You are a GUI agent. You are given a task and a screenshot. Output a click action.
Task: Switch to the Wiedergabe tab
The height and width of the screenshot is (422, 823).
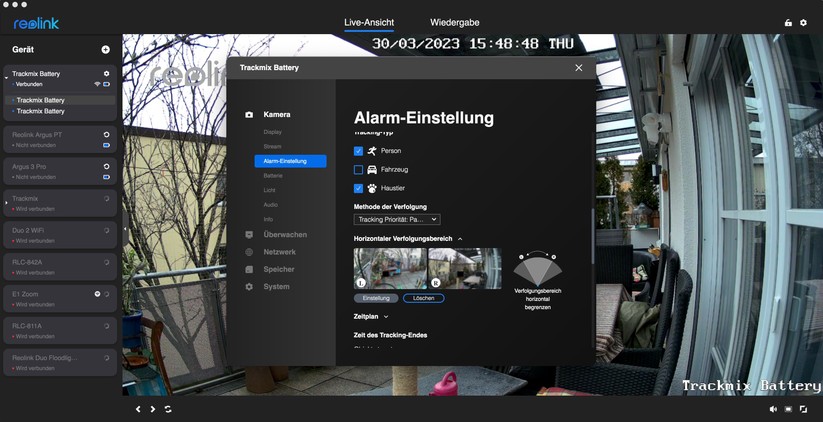[455, 23]
